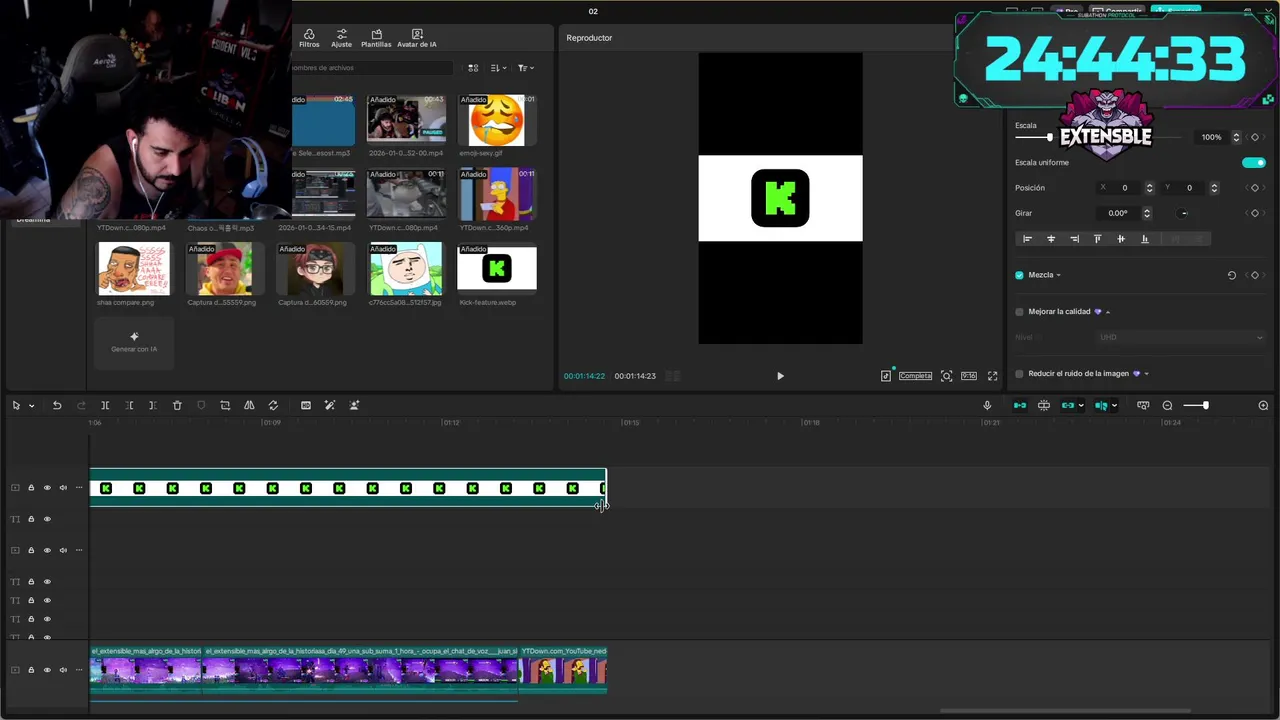This screenshot has width=1280, height=720.
Task: Open the Ajuste tab
Action: click(x=342, y=38)
